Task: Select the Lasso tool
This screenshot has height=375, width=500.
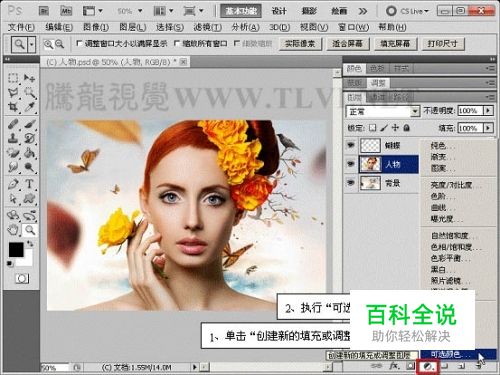Action: tap(13, 93)
